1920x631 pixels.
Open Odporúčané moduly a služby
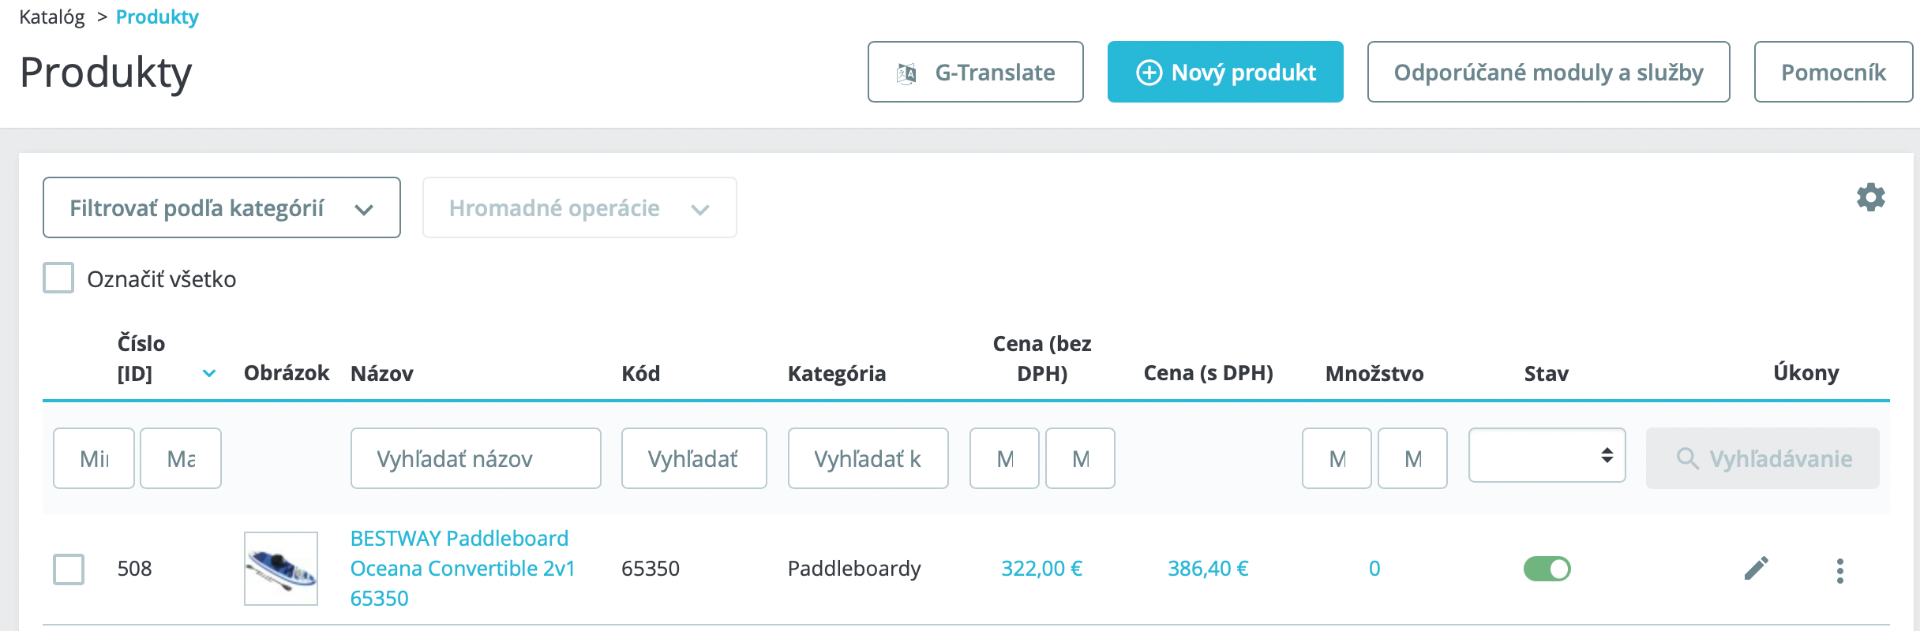coord(1548,72)
